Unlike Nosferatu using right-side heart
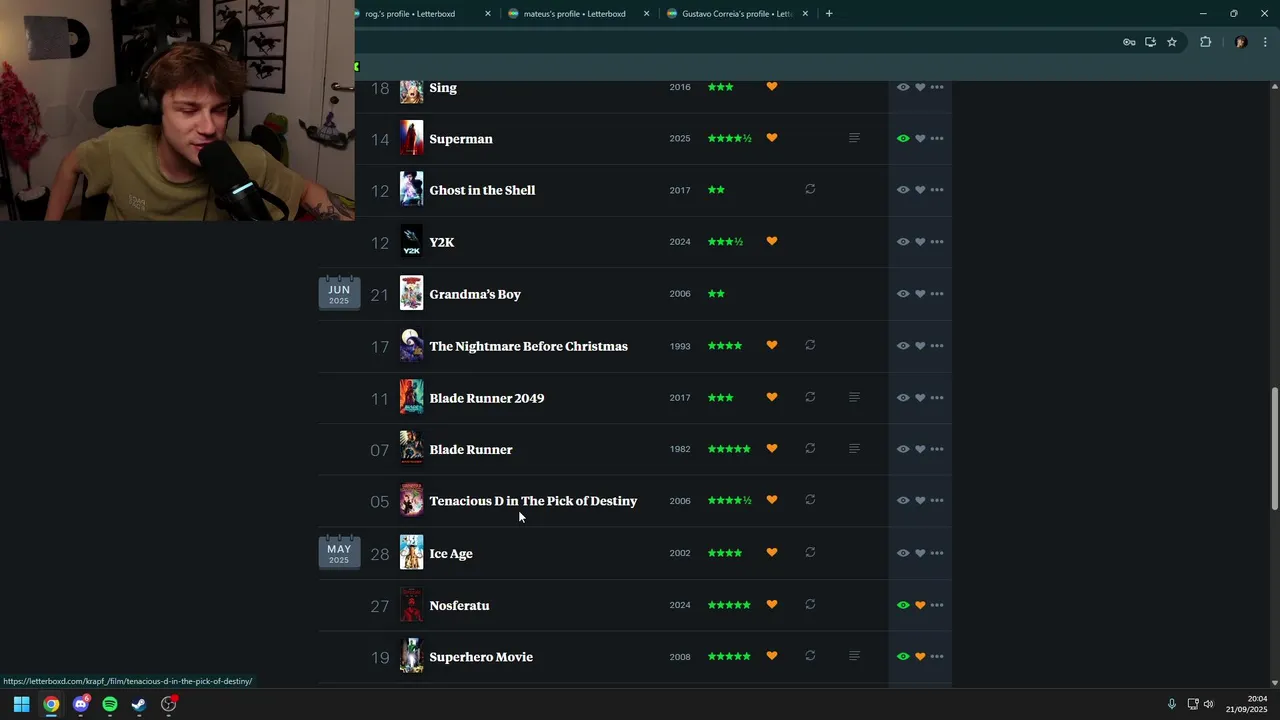1280x720 pixels. click(920, 605)
